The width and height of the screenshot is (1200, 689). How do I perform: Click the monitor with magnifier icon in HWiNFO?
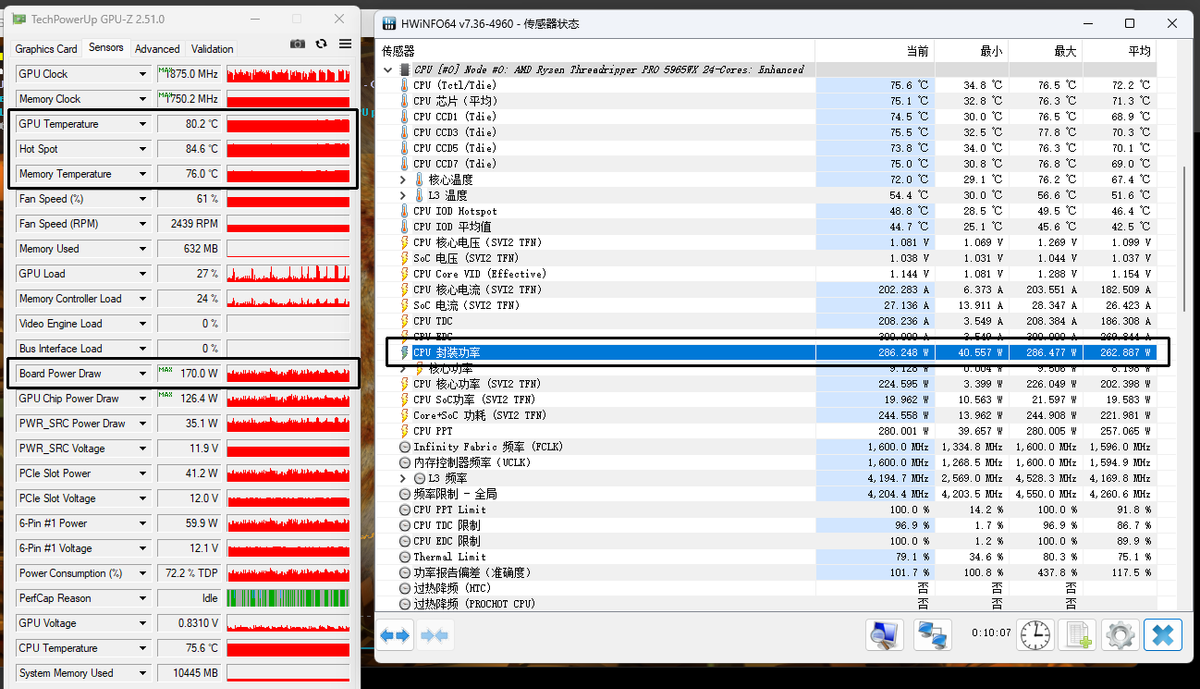885,634
